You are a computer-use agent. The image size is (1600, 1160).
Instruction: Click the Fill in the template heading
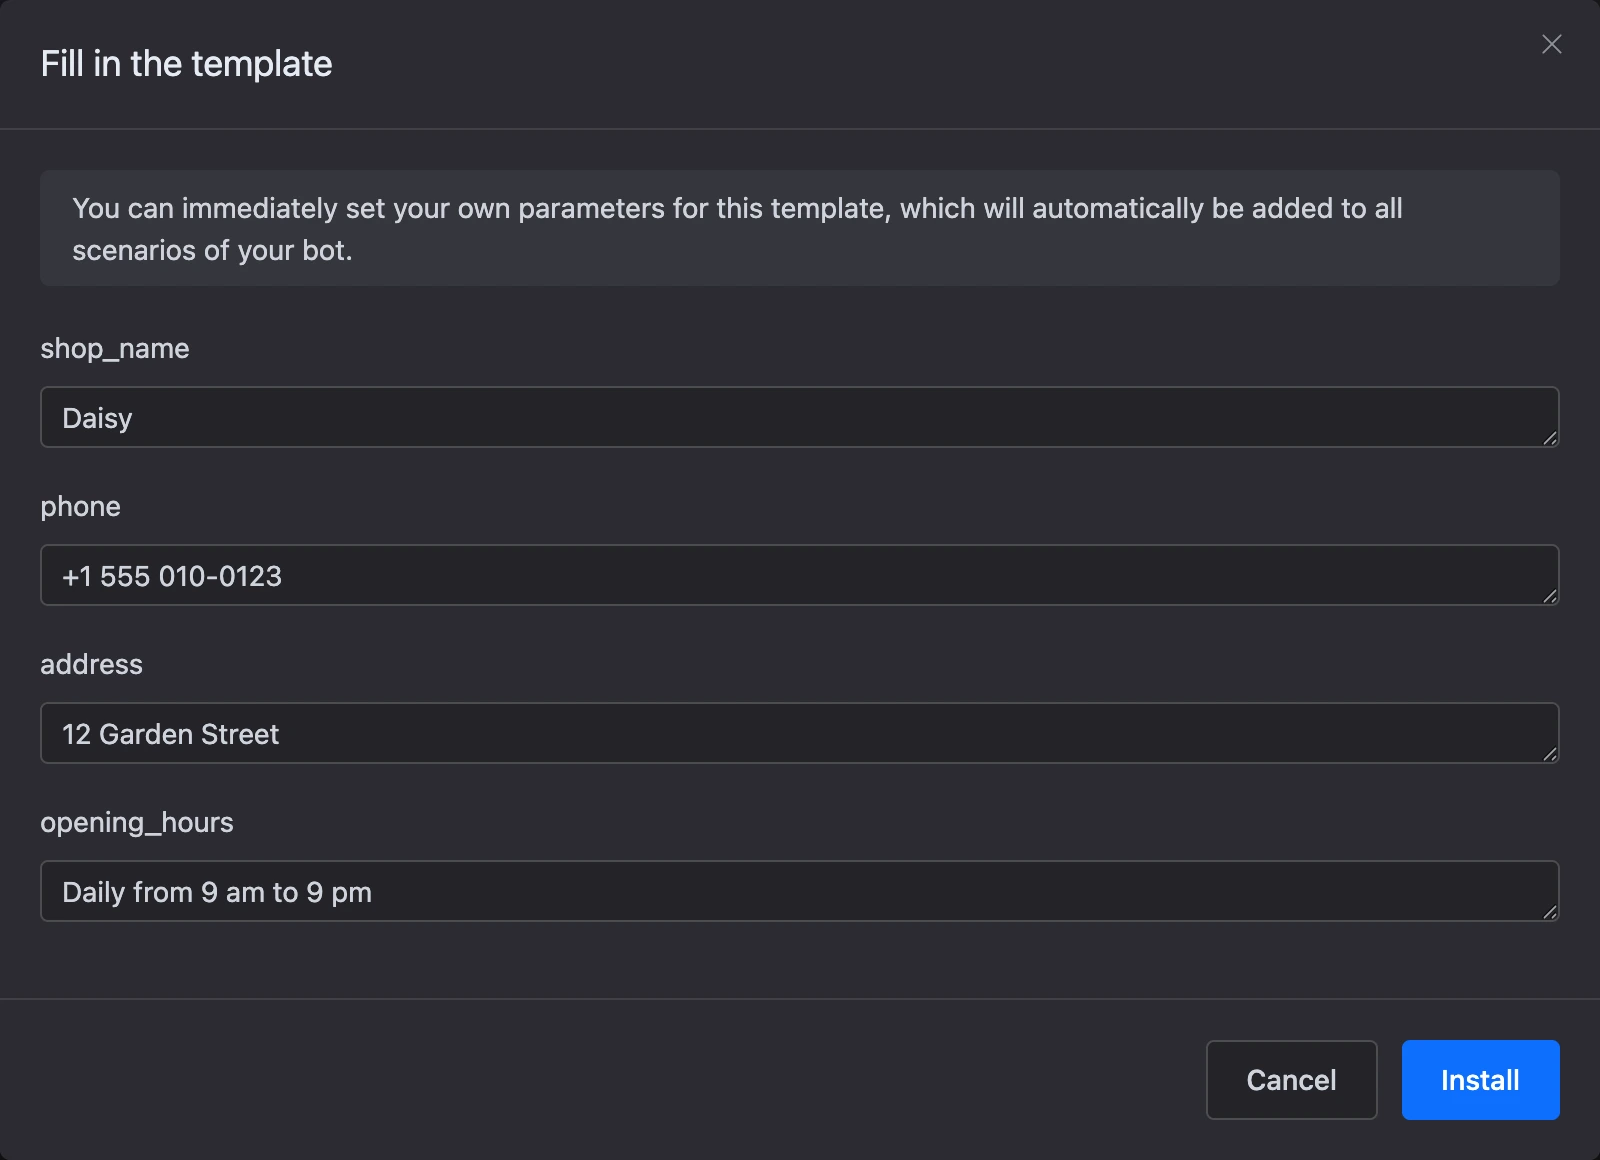[186, 64]
